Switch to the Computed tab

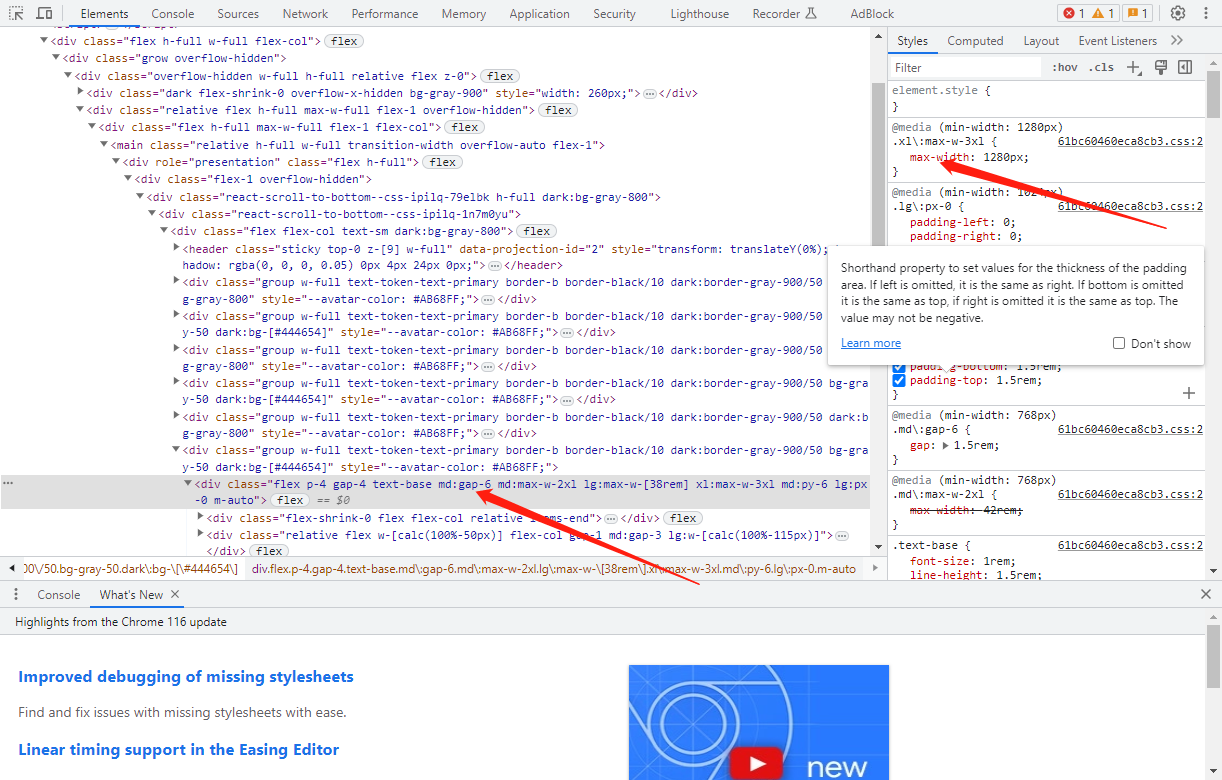975,40
